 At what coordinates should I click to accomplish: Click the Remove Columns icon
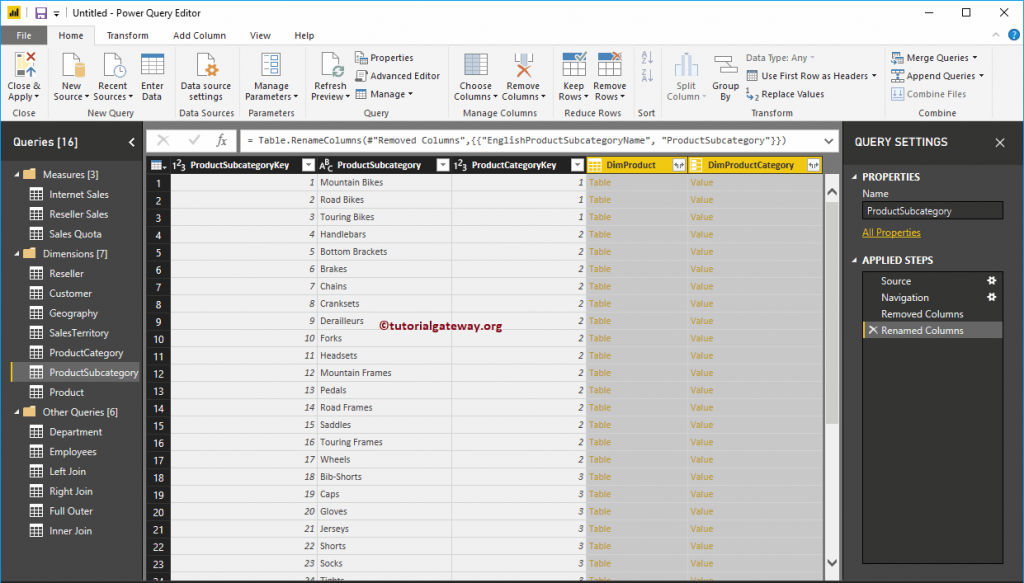pos(524,76)
